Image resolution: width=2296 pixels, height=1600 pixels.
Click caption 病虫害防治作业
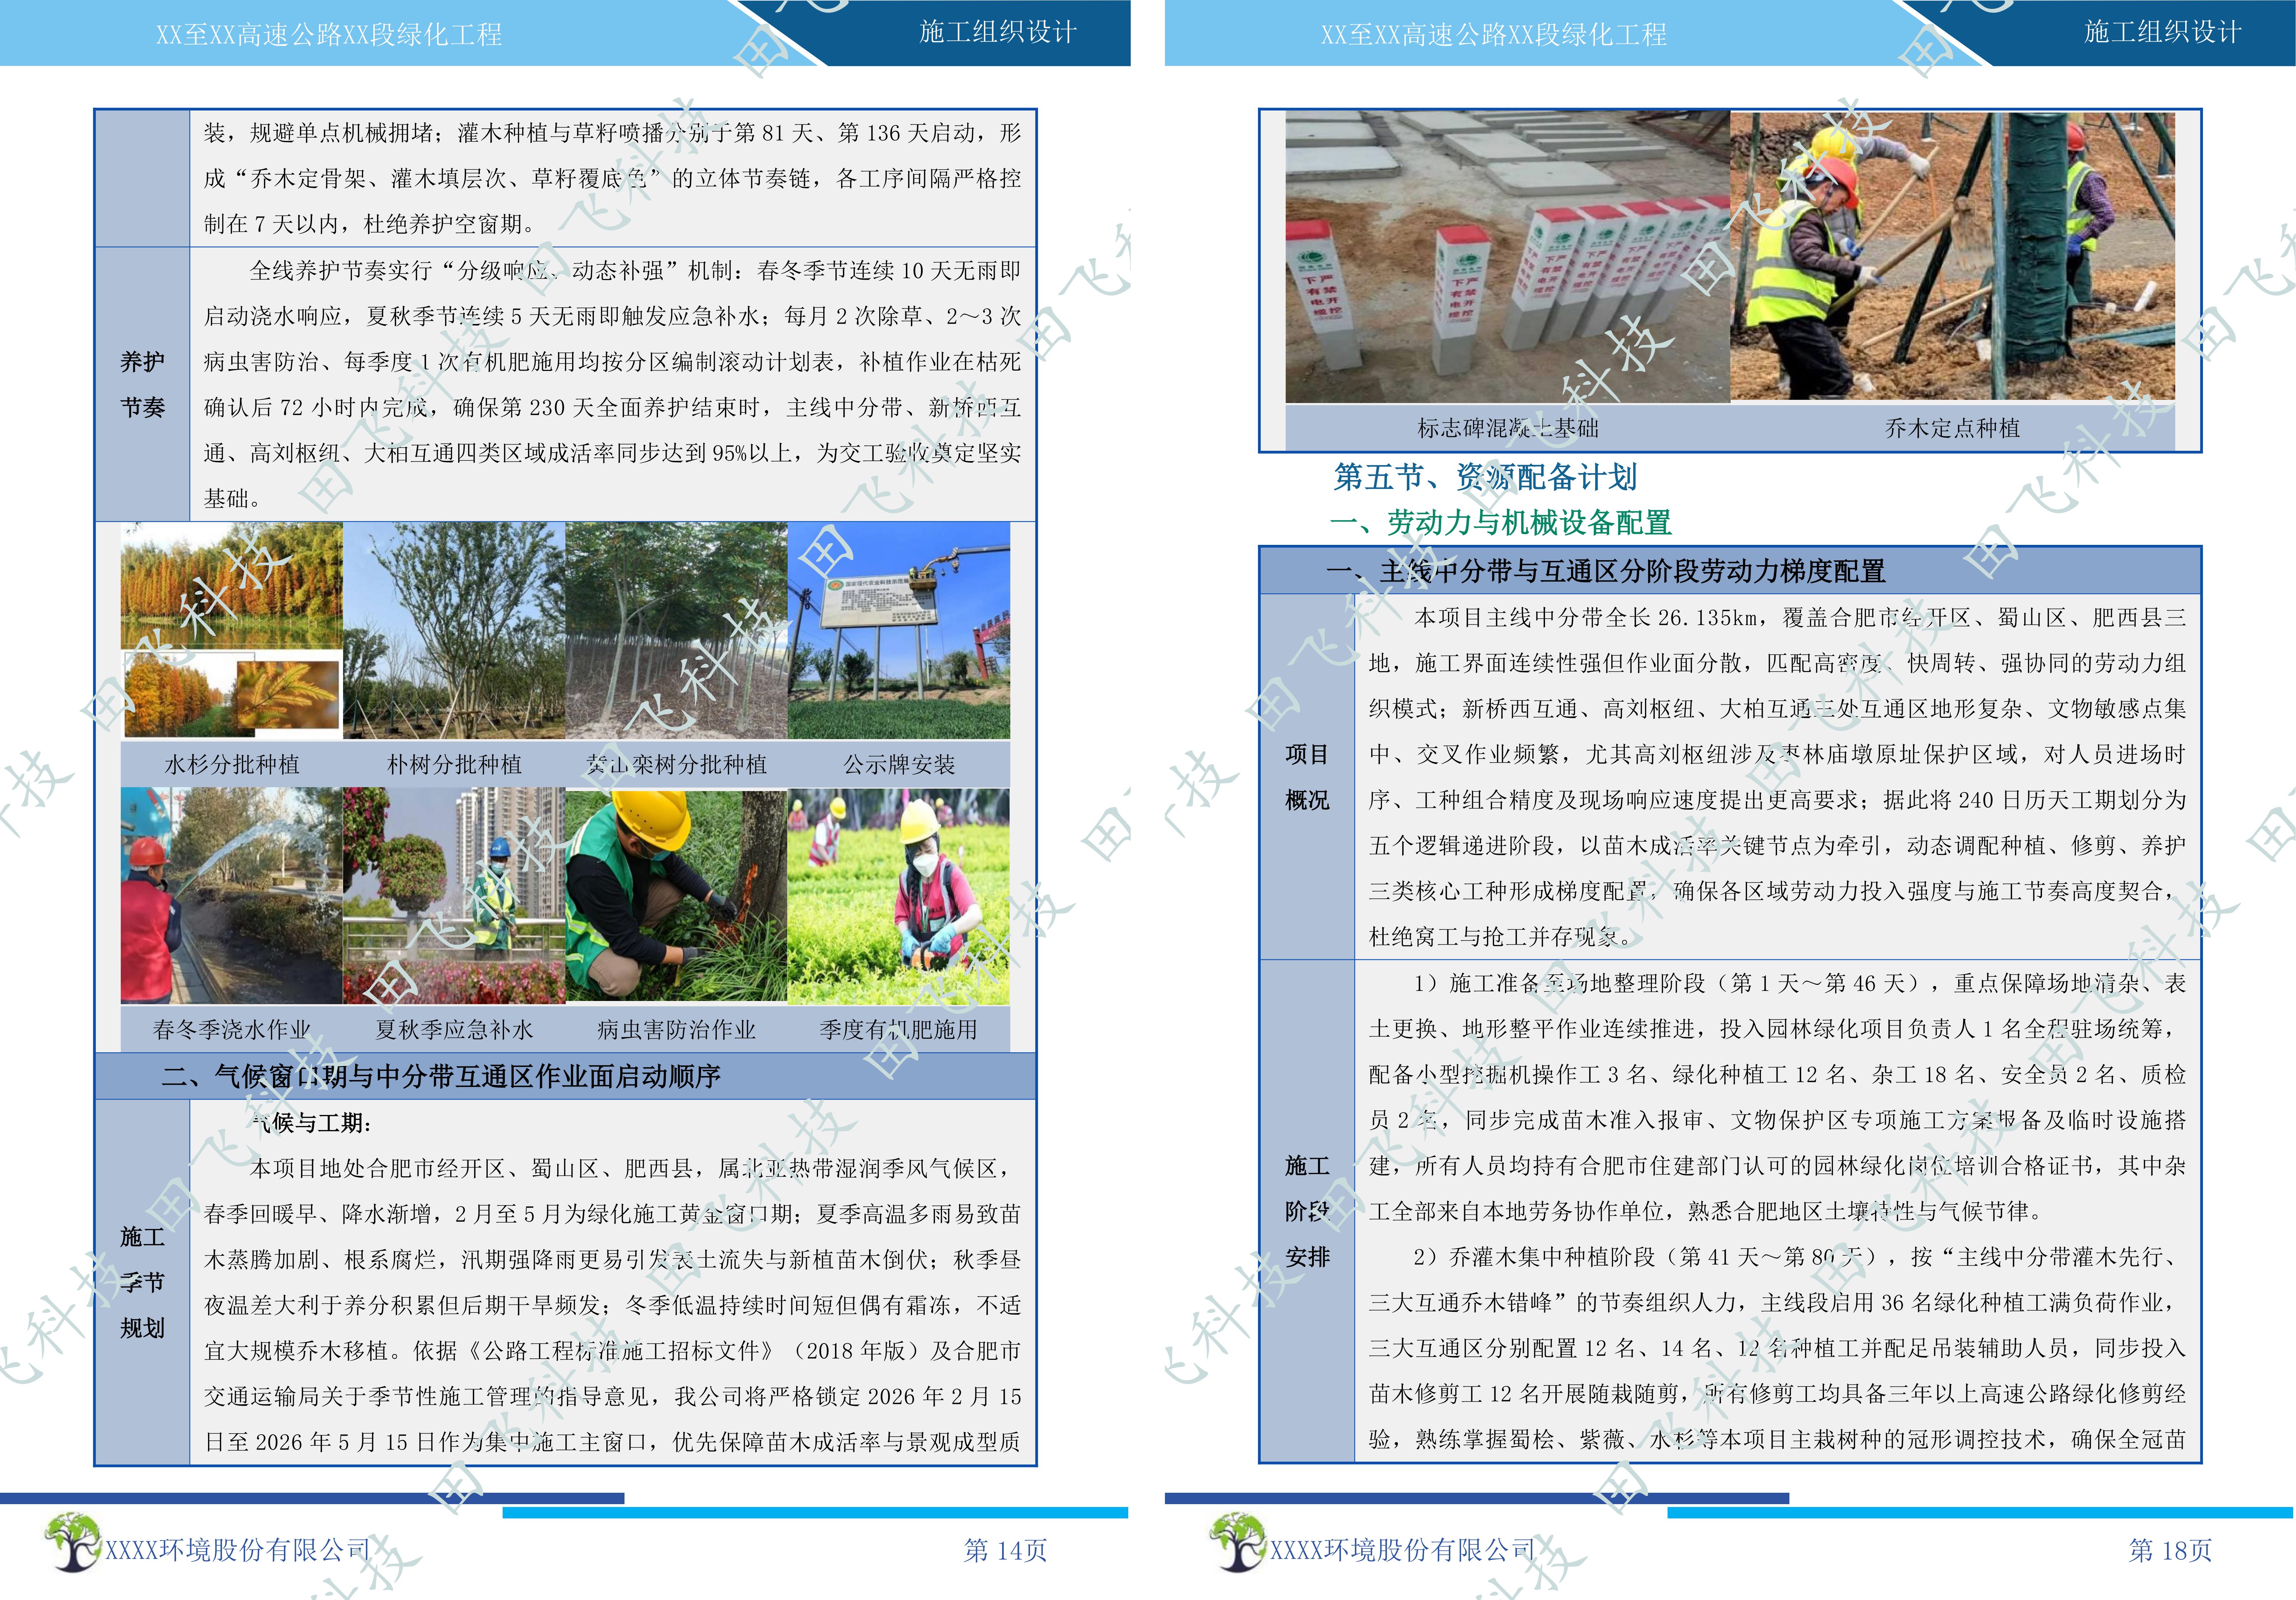tap(676, 1029)
